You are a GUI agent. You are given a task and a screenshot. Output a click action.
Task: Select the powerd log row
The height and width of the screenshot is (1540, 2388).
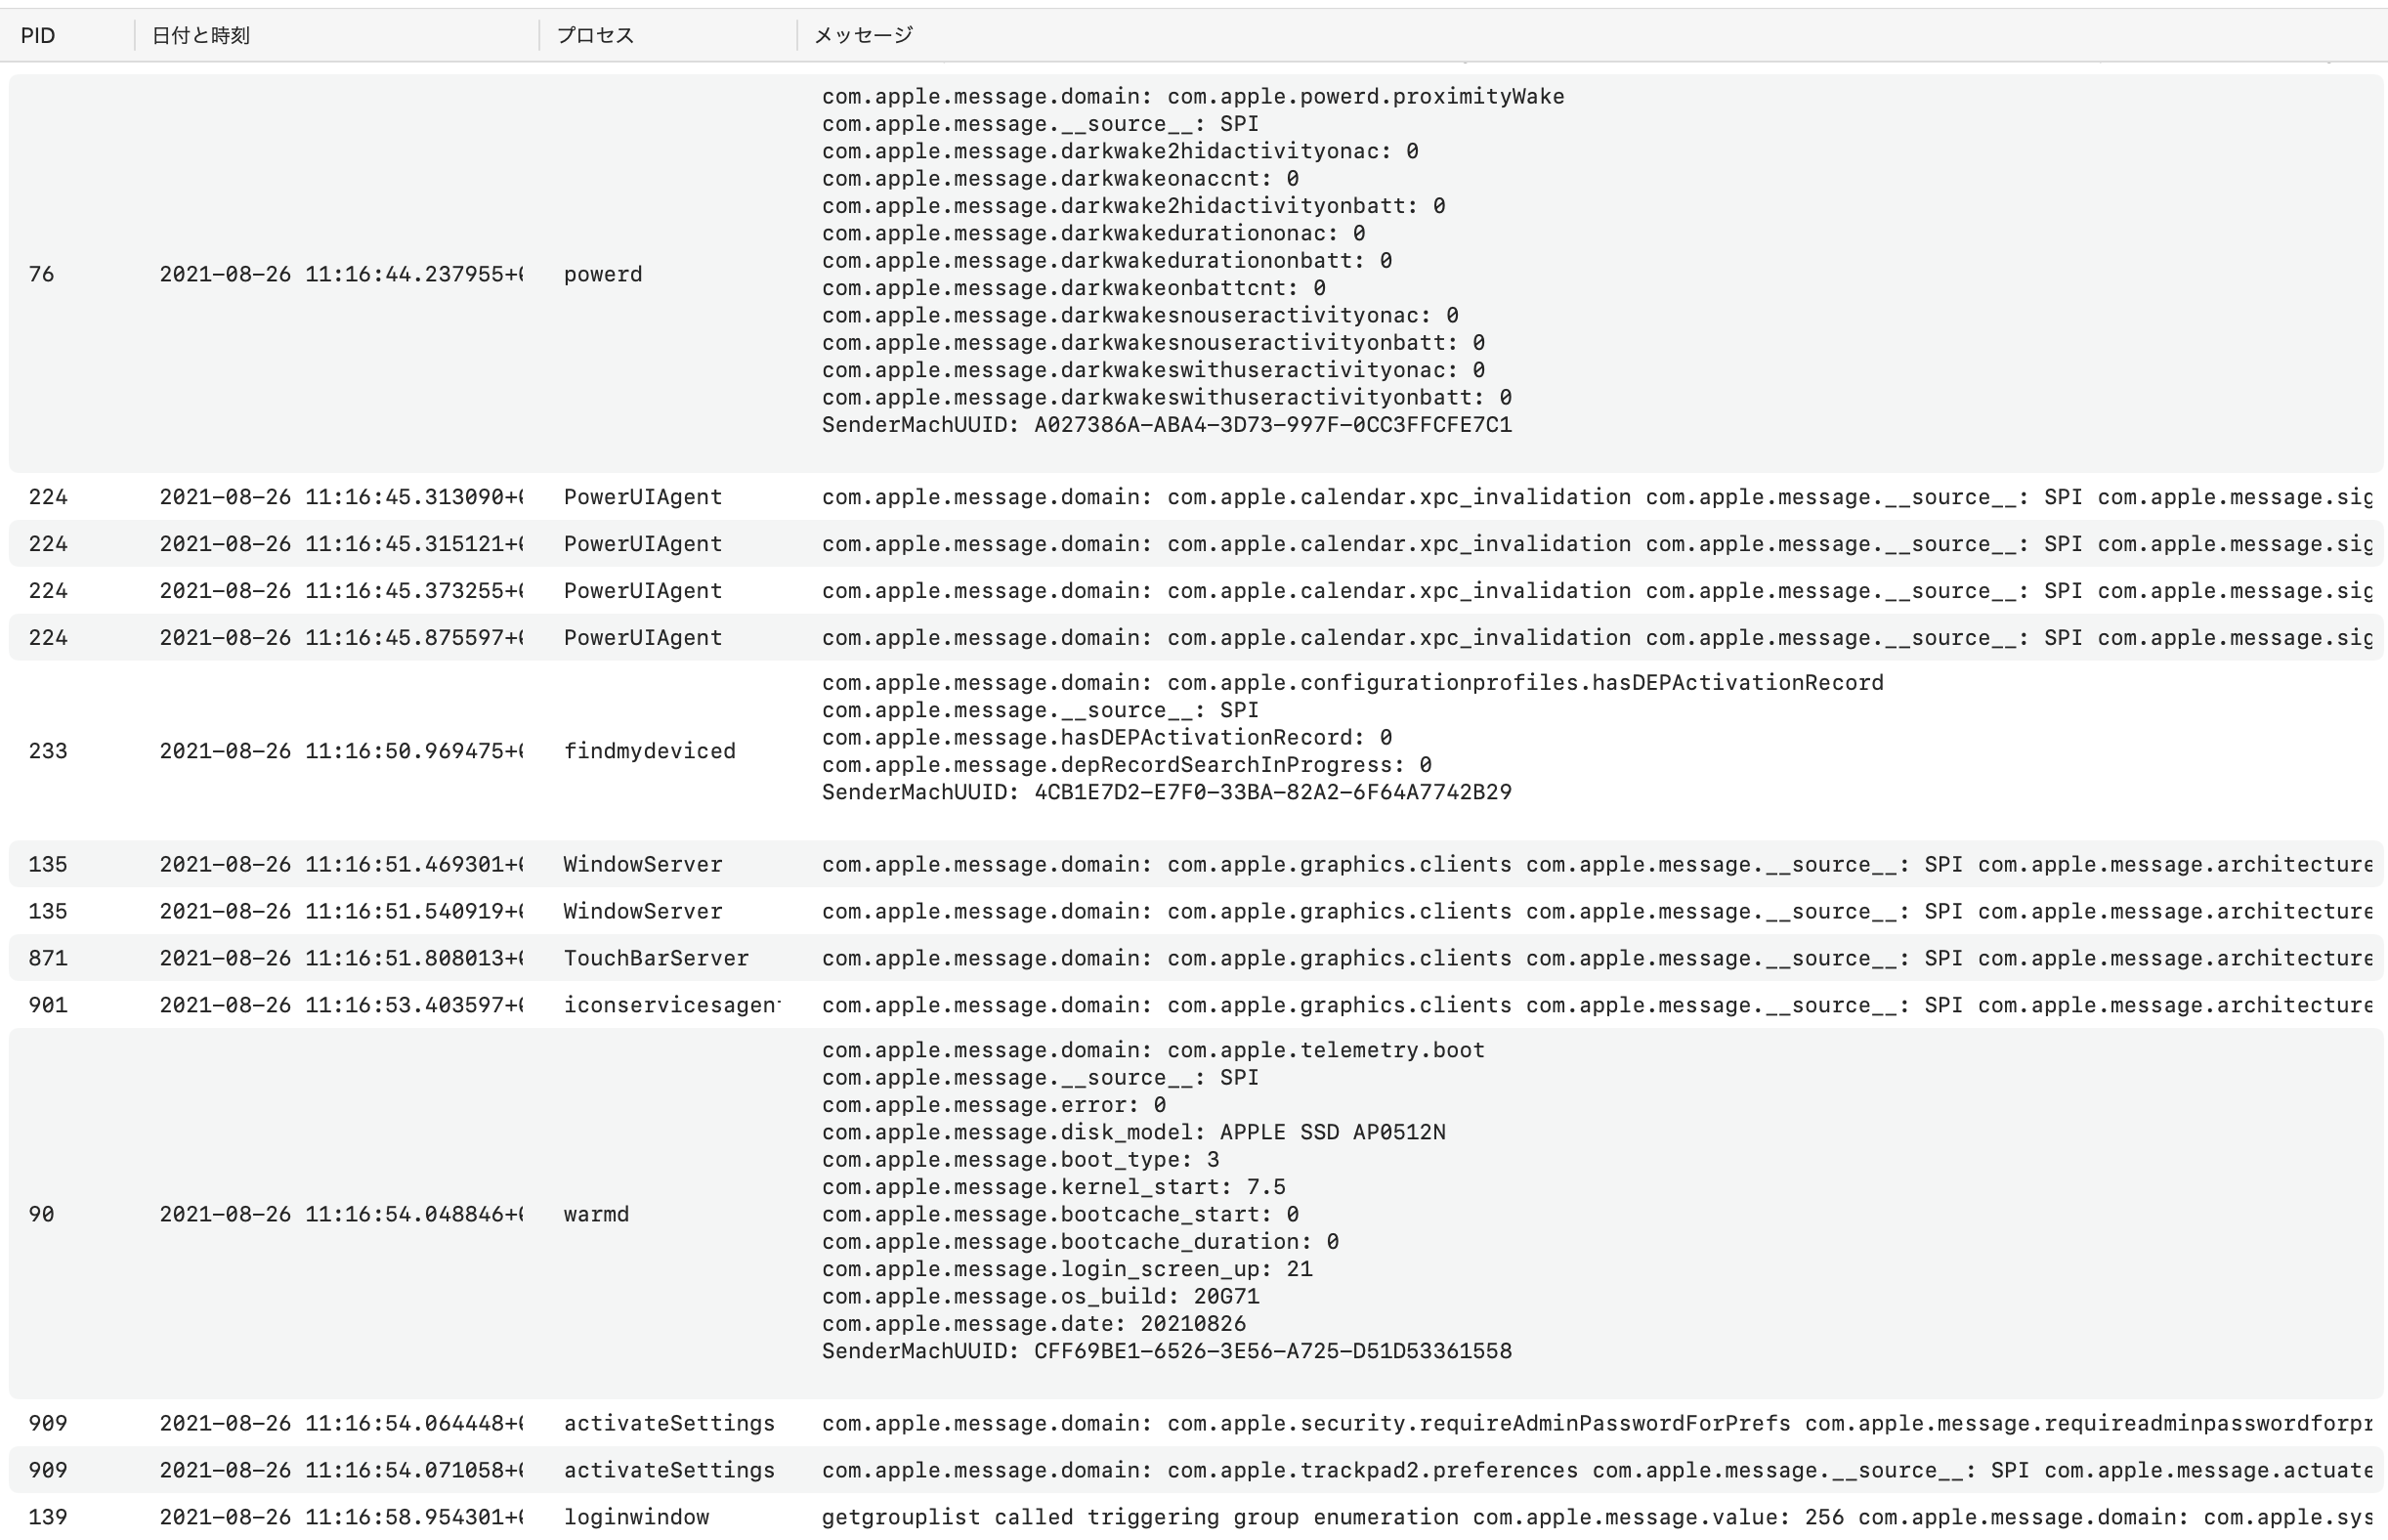(x=602, y=274)
